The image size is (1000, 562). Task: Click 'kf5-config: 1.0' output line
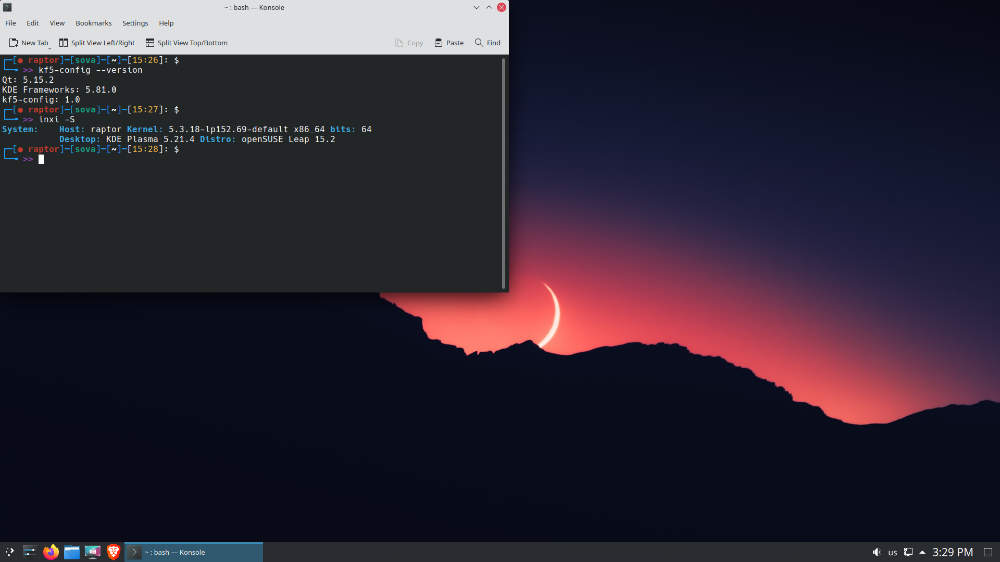(x=41, y=100)
